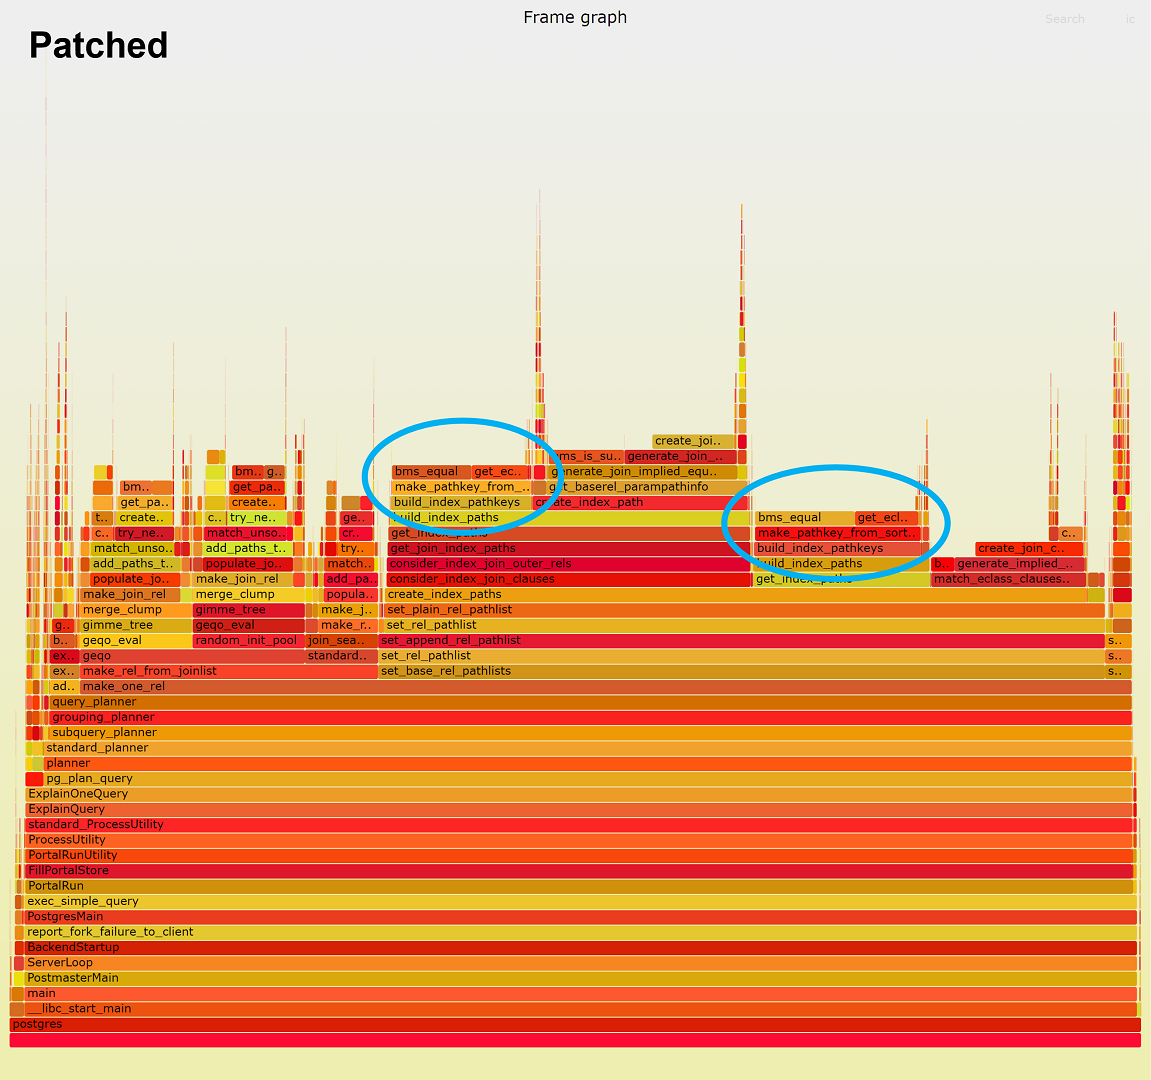Zoom into consider_index_join_clauses frame
Screen dimensions: 1151x1080
[x=568, y=579]
